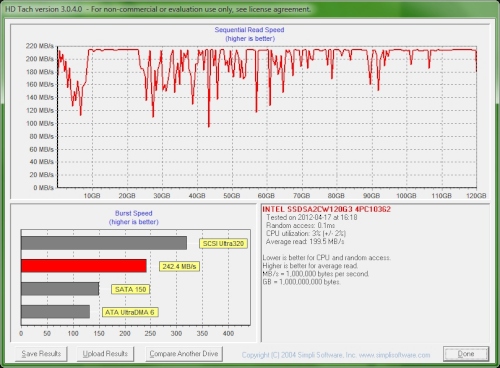The width and height of the screenshot is (500, 368).
Task: Click the 220 MB/s axis label
Action: (x=40, y=46)
